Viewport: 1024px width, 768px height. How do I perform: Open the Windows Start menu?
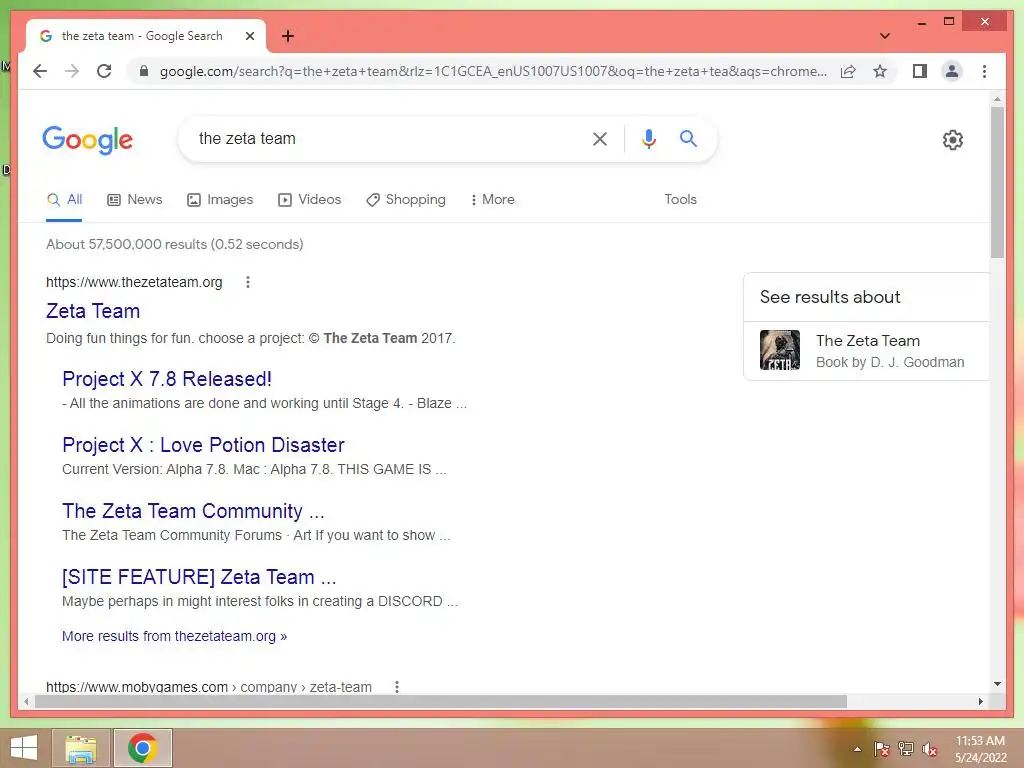coord(24,748)
